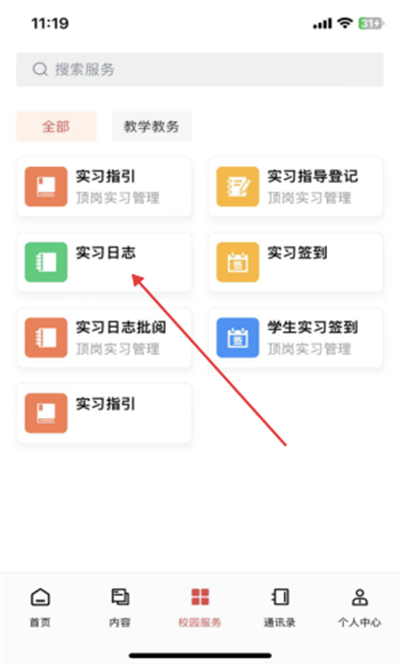
Task: Tap the green 实习日志 notebook icon
Action: (46, 262)
